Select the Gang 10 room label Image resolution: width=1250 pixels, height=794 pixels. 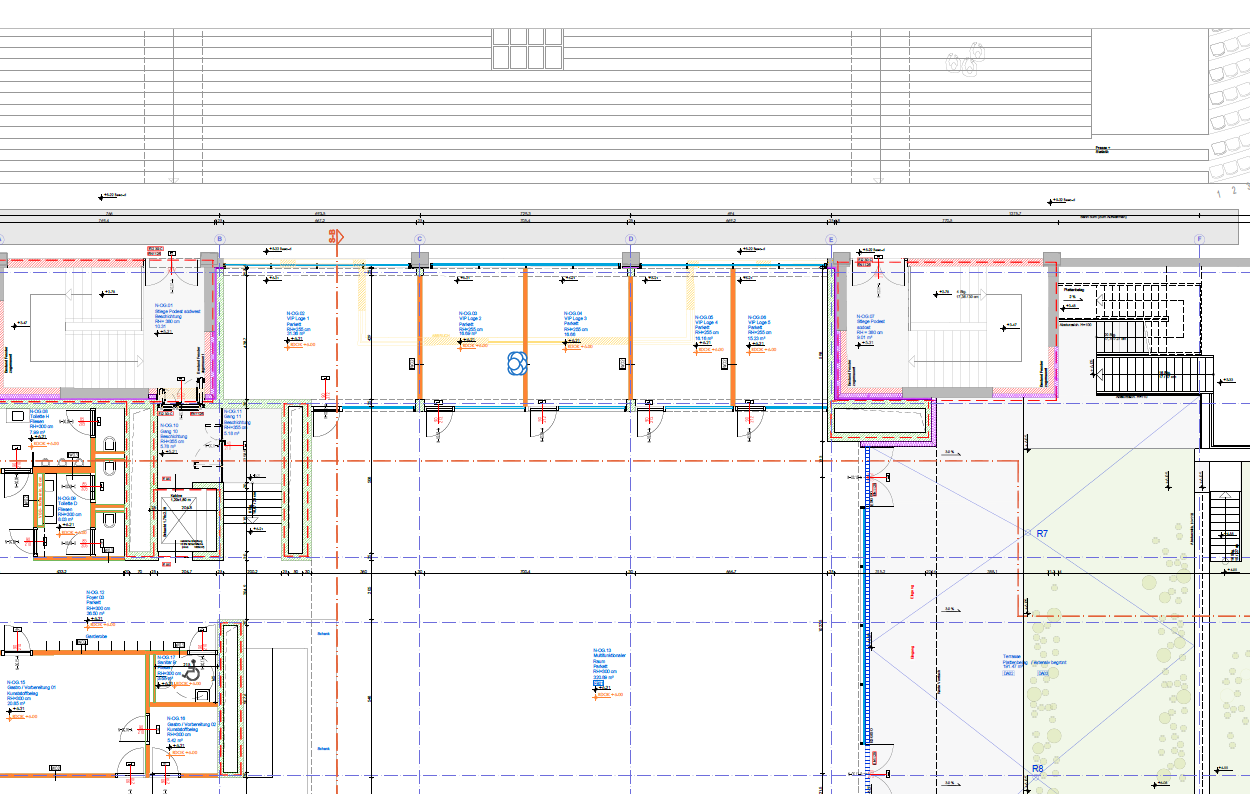169,431
